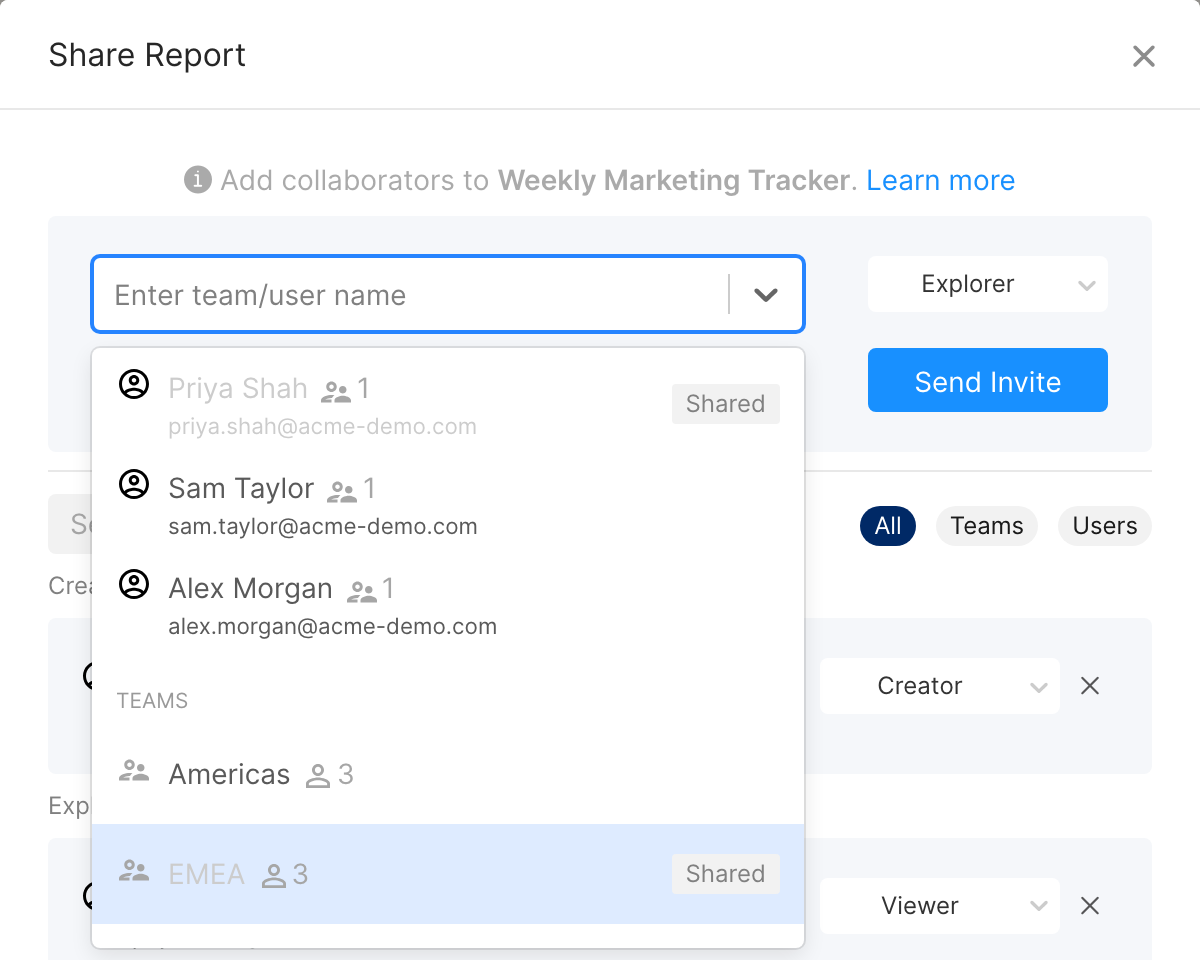Screen dimensions: 1200x960
Task: Select the Americas team
Action: (x=448, y=774)
